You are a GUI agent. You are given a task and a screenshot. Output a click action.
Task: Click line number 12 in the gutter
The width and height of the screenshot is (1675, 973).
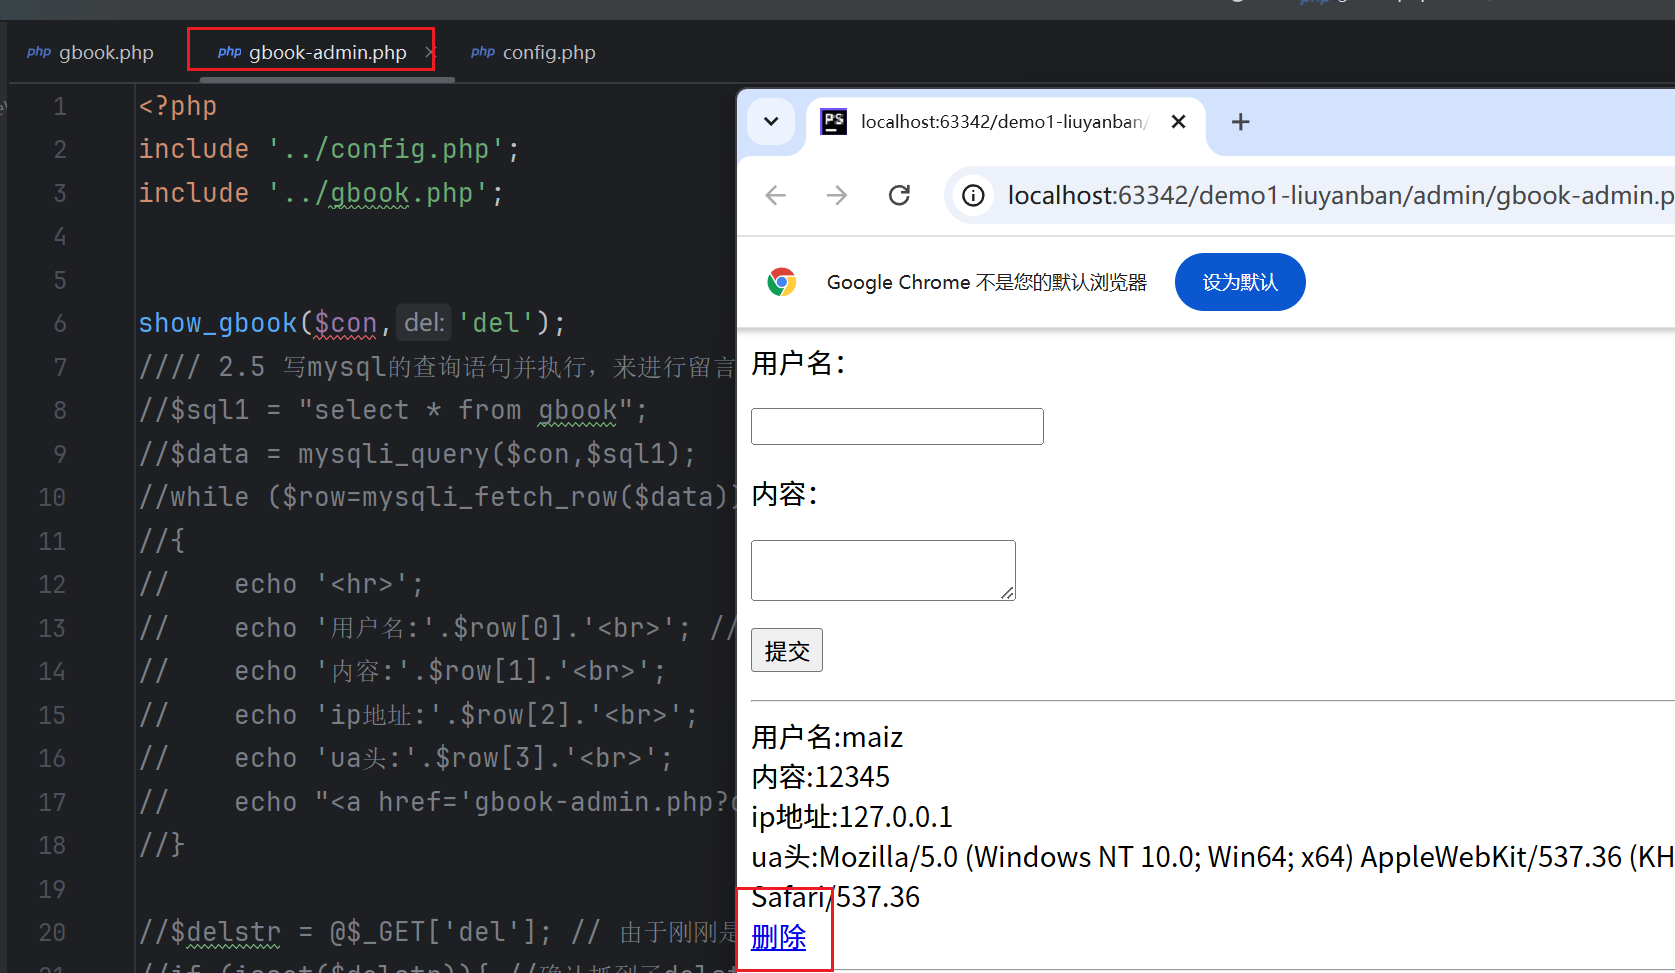(x=52, y=584)
